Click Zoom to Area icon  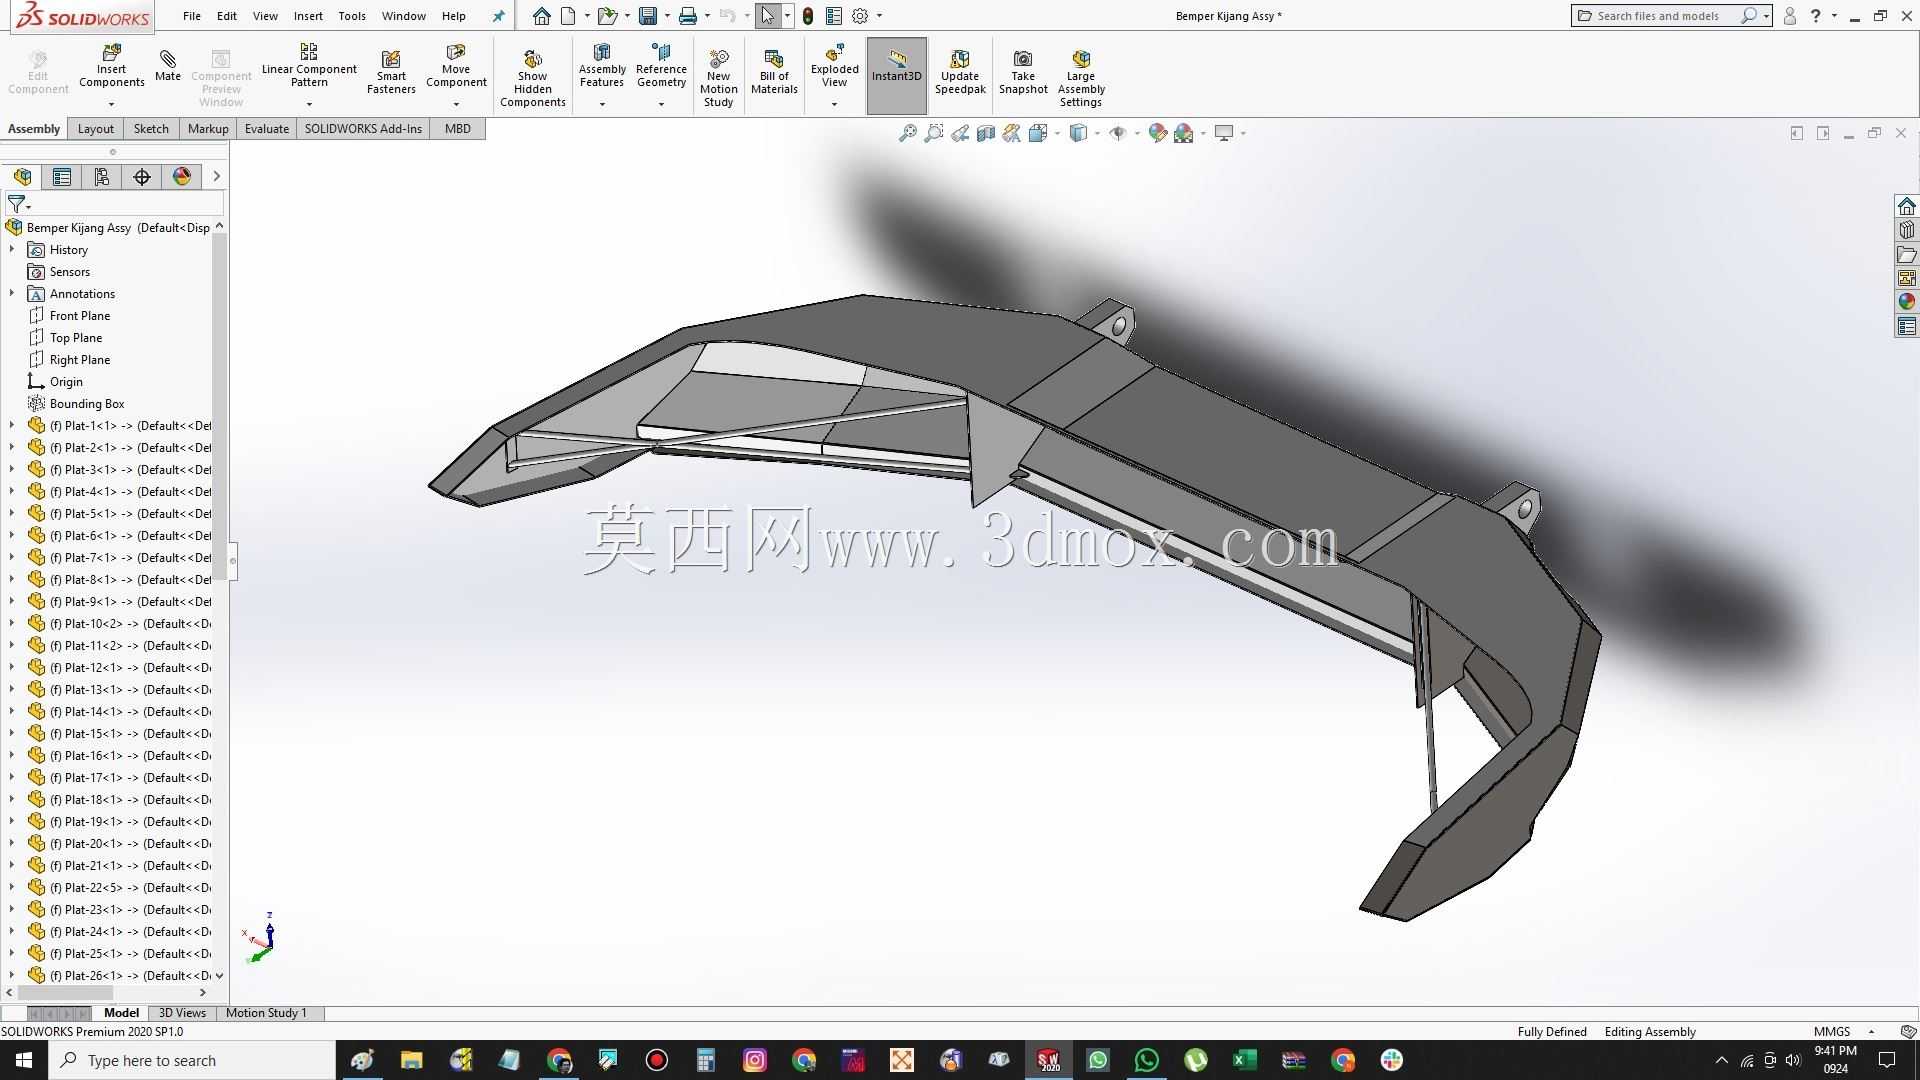(x=933, y=133)
